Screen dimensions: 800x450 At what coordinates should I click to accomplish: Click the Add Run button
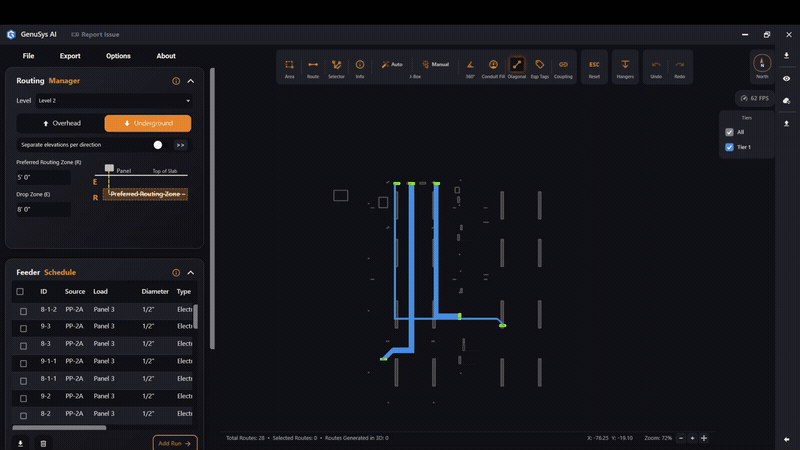pyautogui.click(x=175, y=443)
